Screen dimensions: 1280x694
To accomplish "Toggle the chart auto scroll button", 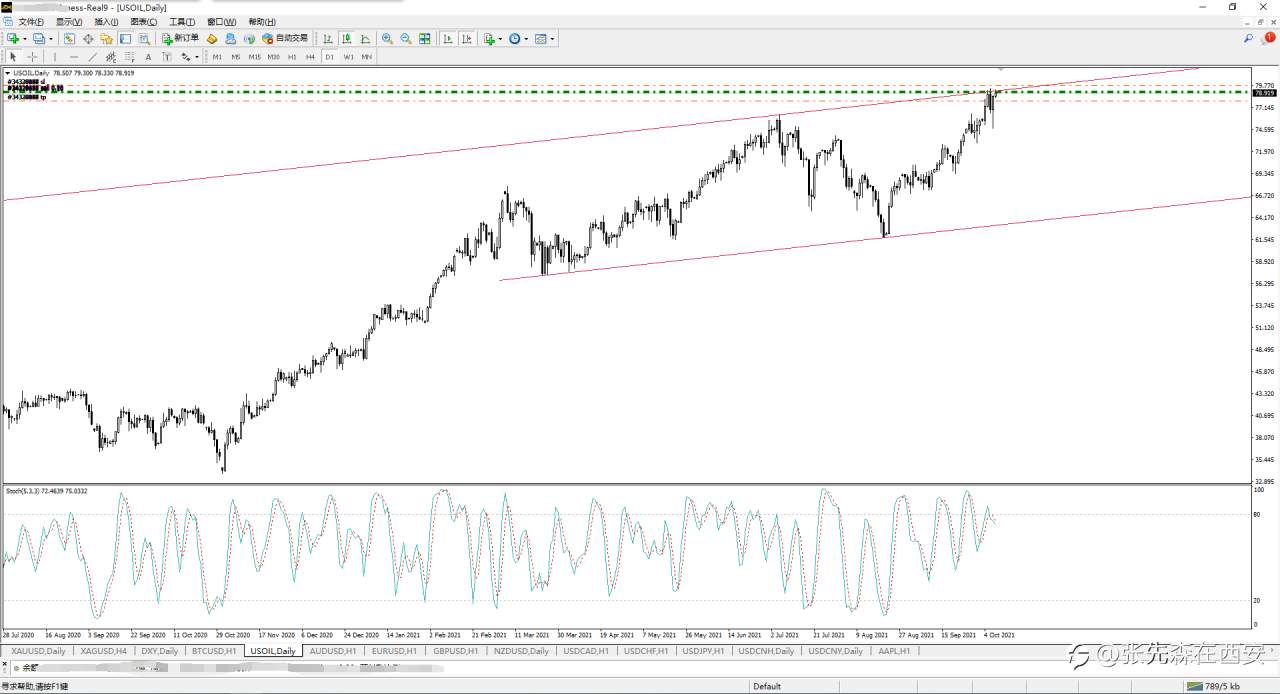I will tap(447, 39).
